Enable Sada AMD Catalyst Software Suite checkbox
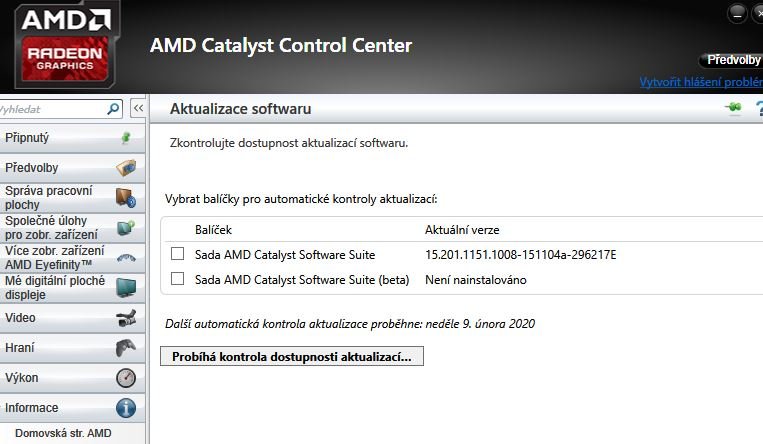Screen dimensions: 763x444 (178, 254)
